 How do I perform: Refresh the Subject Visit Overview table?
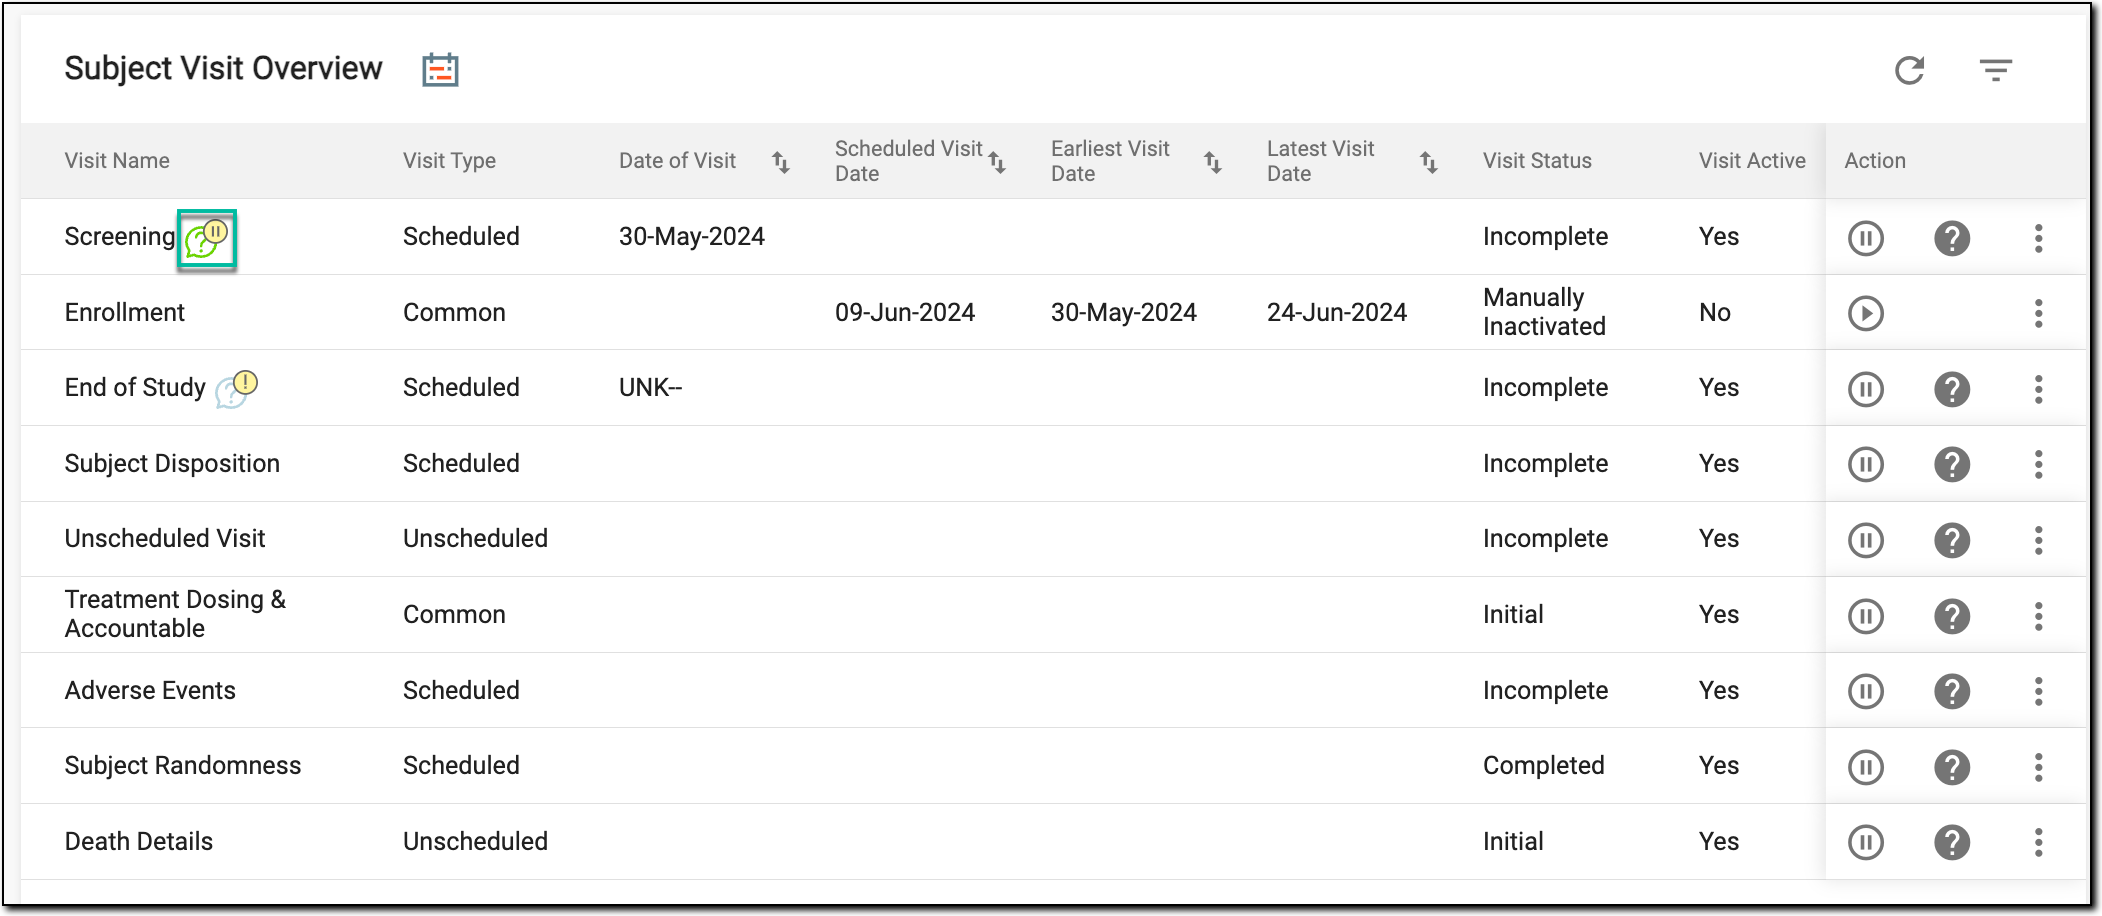tap(1910, 70)
